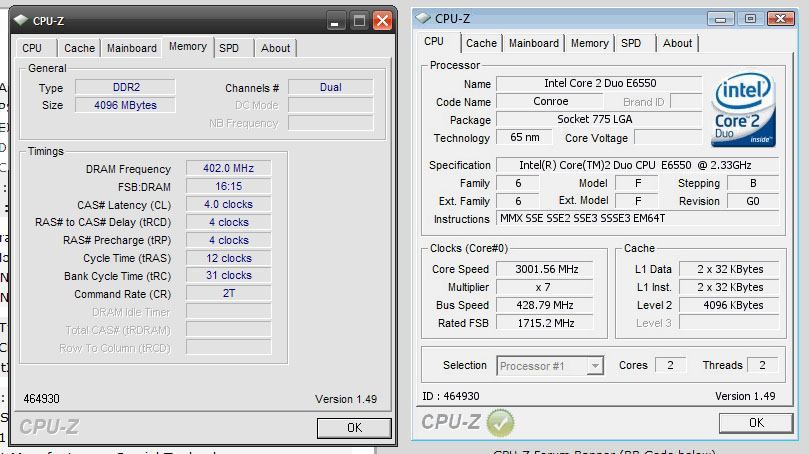Close the left CPU-Z memory window

382,21
